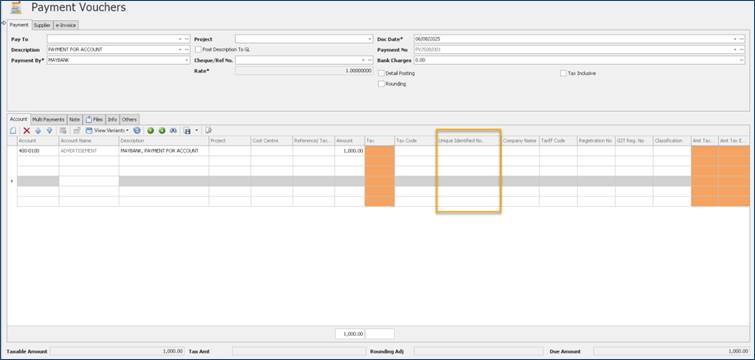Viewport: 755px width, 360px height.
Task: Open the Pay To dropdown
Action: [x=181, y=39]
